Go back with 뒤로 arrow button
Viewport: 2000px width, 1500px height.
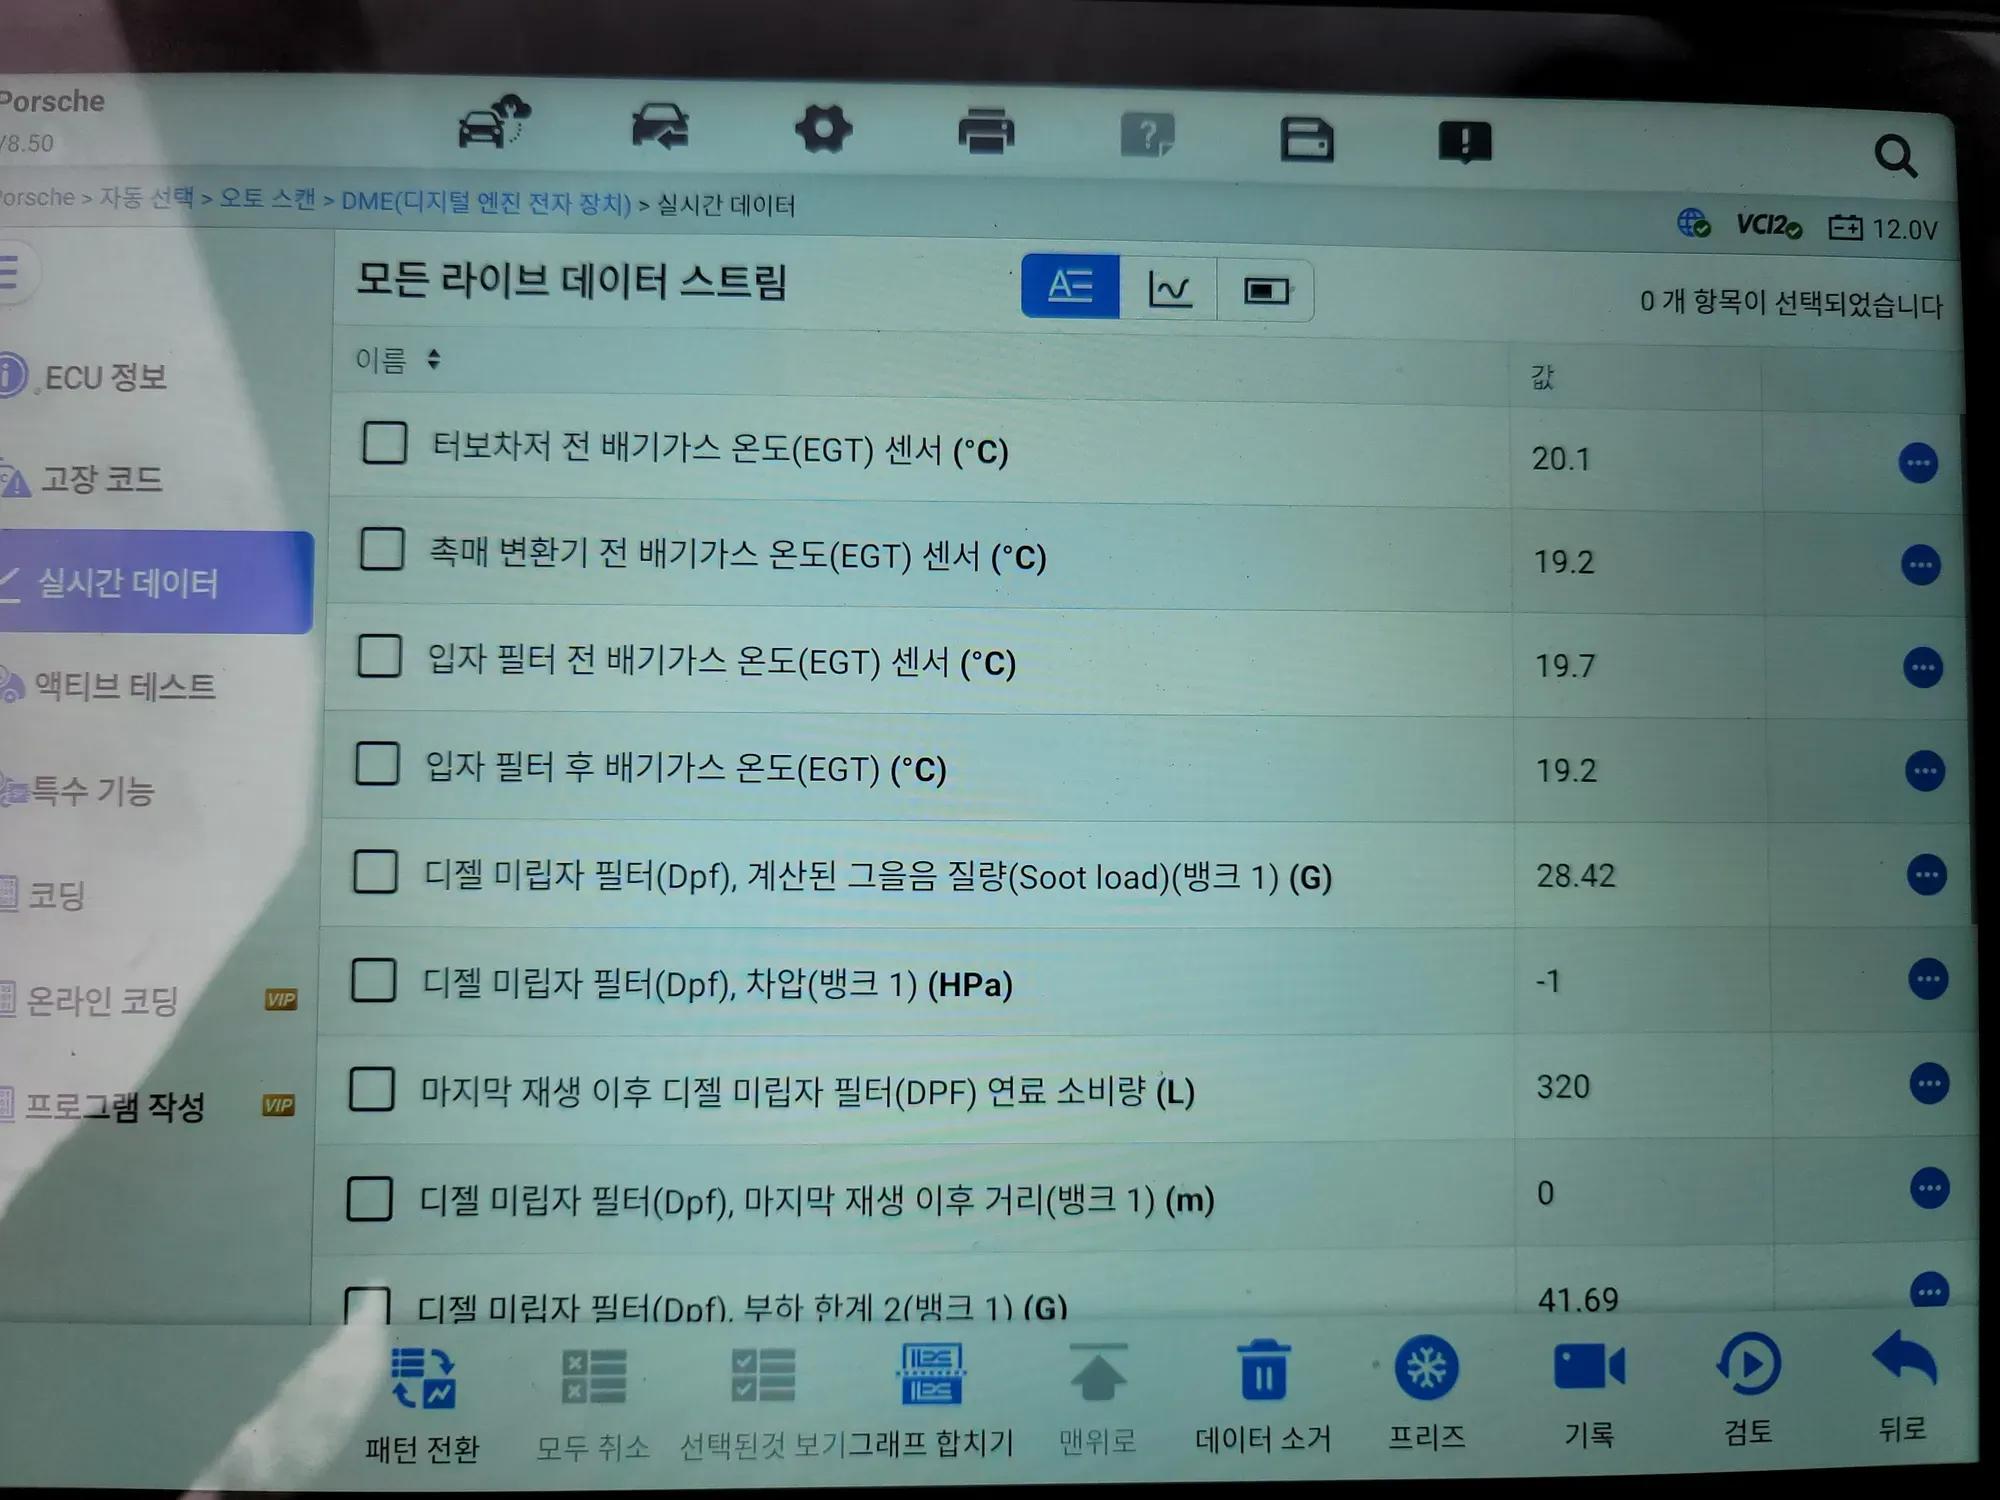coord(1903,1385)
